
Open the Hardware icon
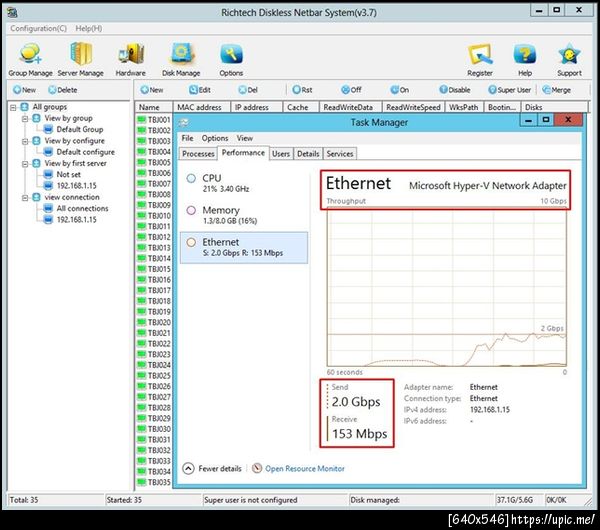[x=130, y=59]
